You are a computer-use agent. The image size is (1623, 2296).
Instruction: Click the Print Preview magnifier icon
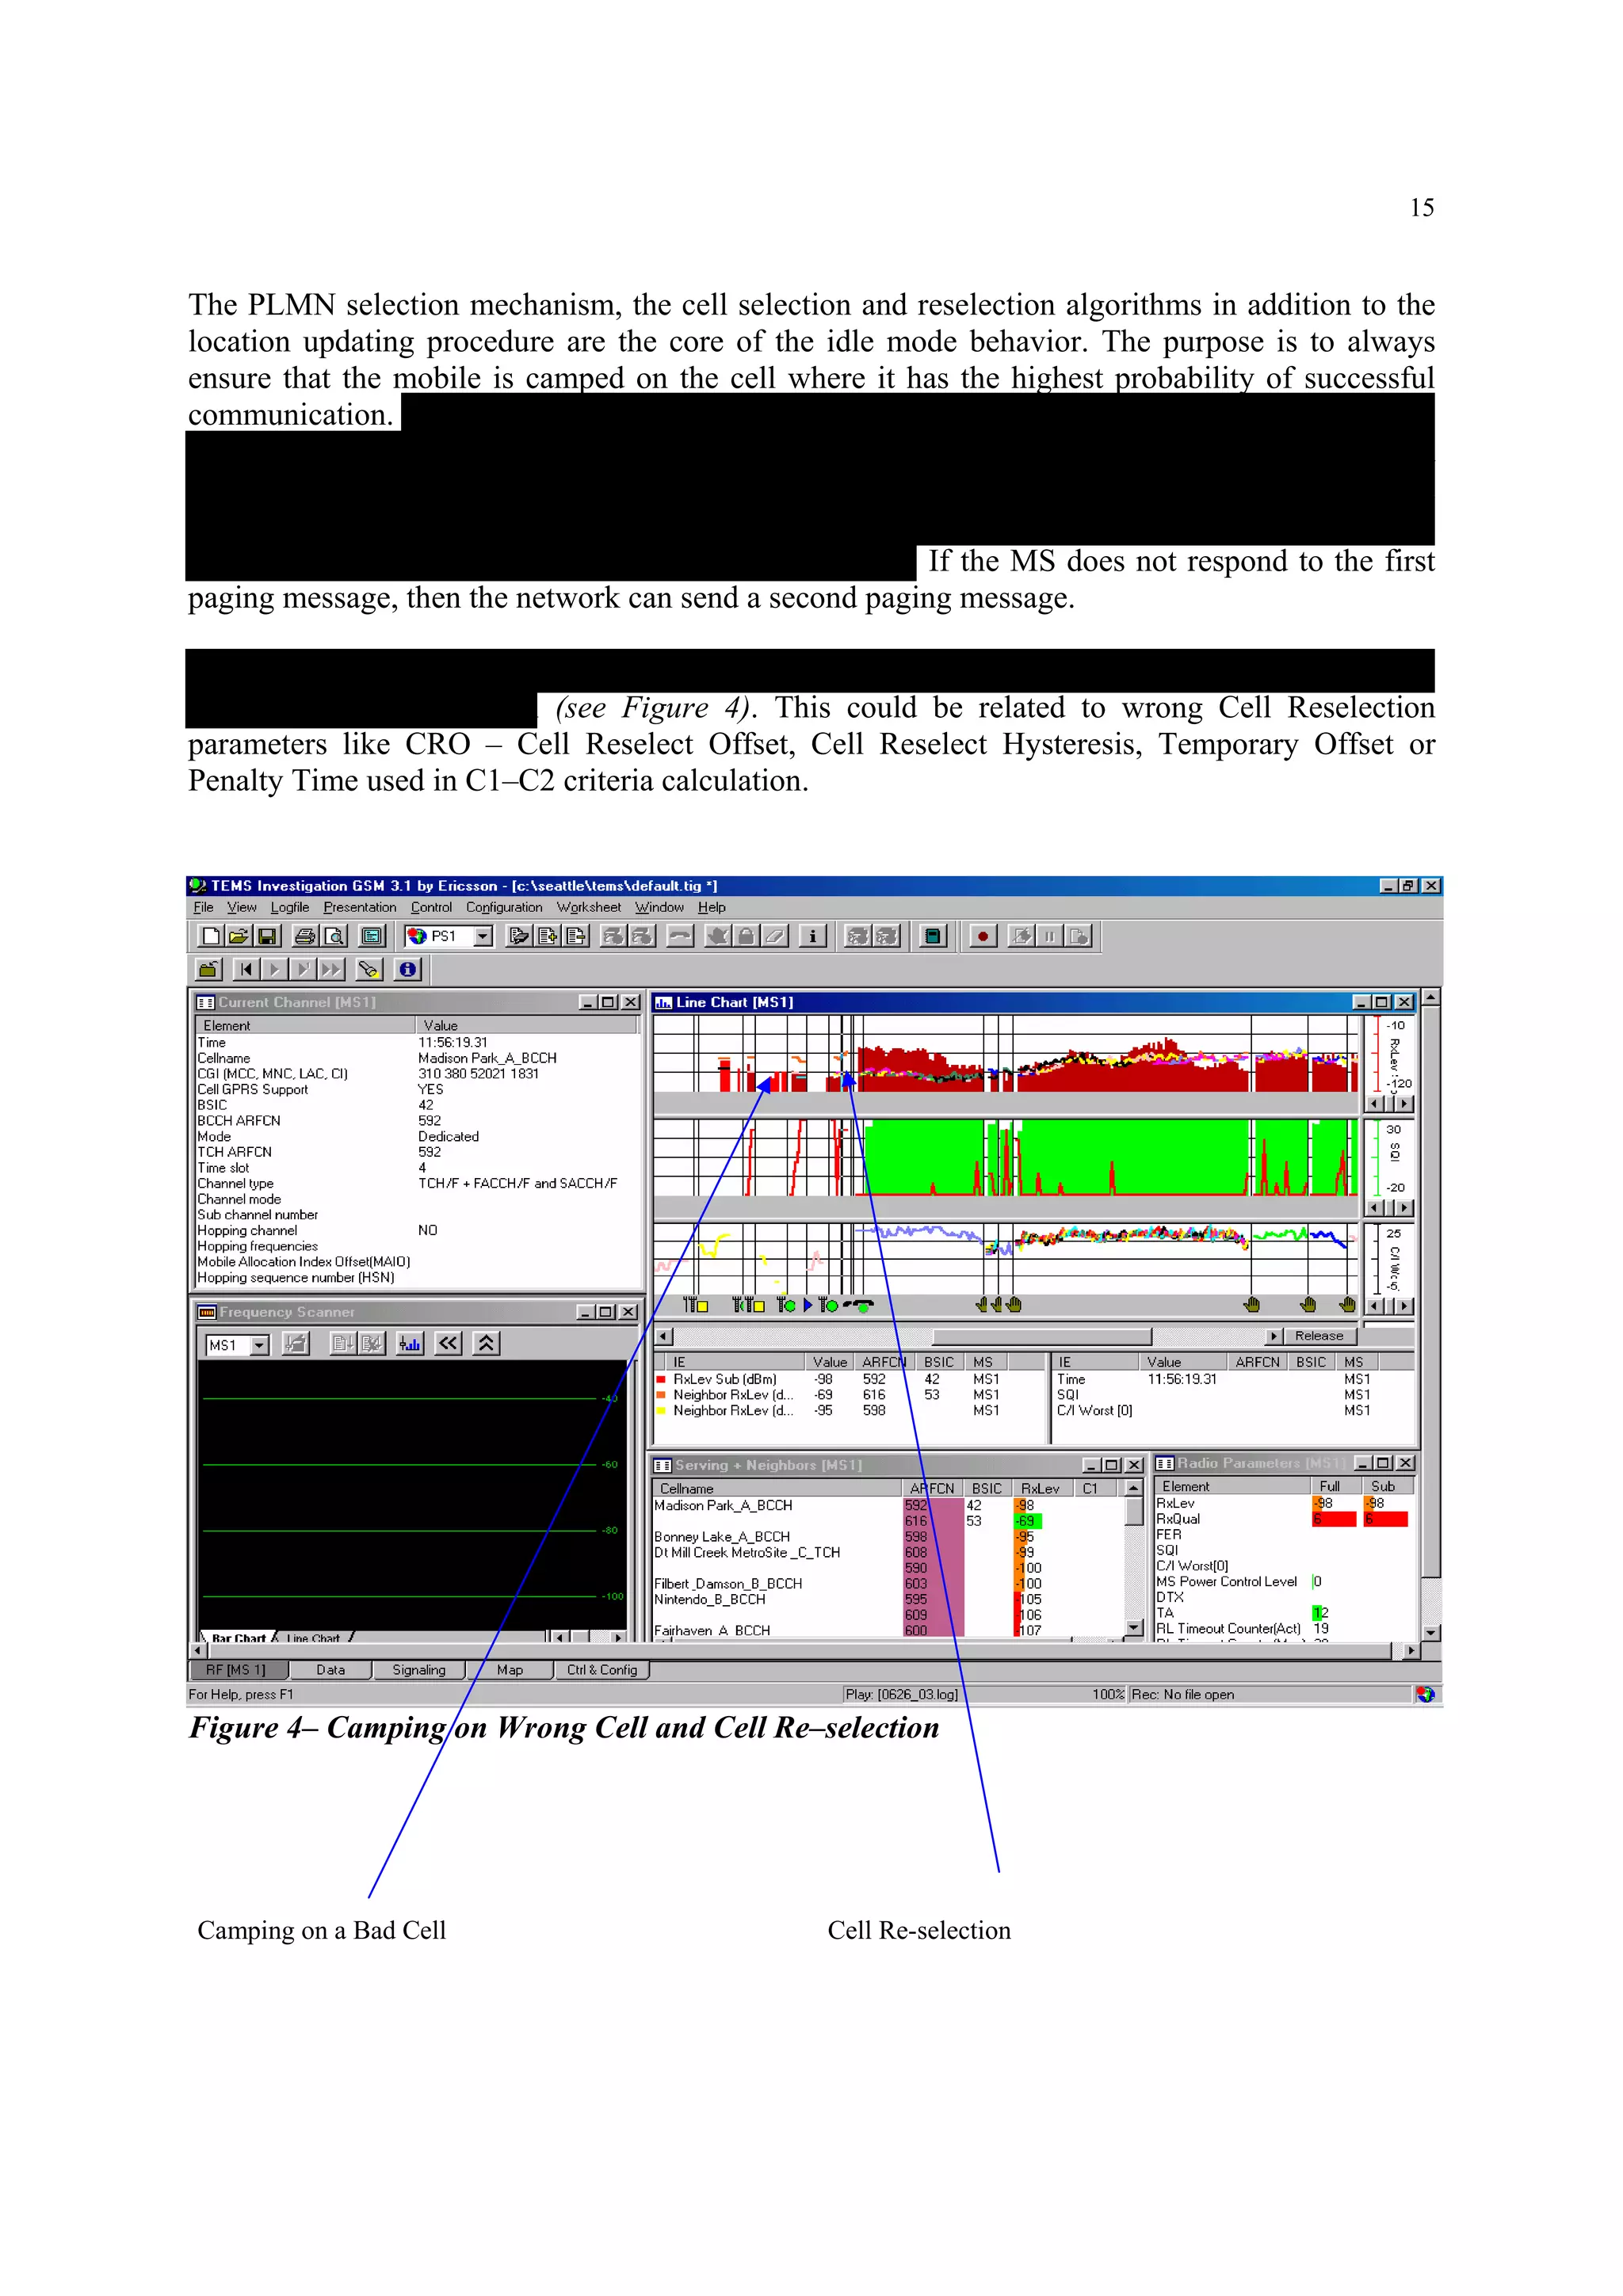[334, 936]
